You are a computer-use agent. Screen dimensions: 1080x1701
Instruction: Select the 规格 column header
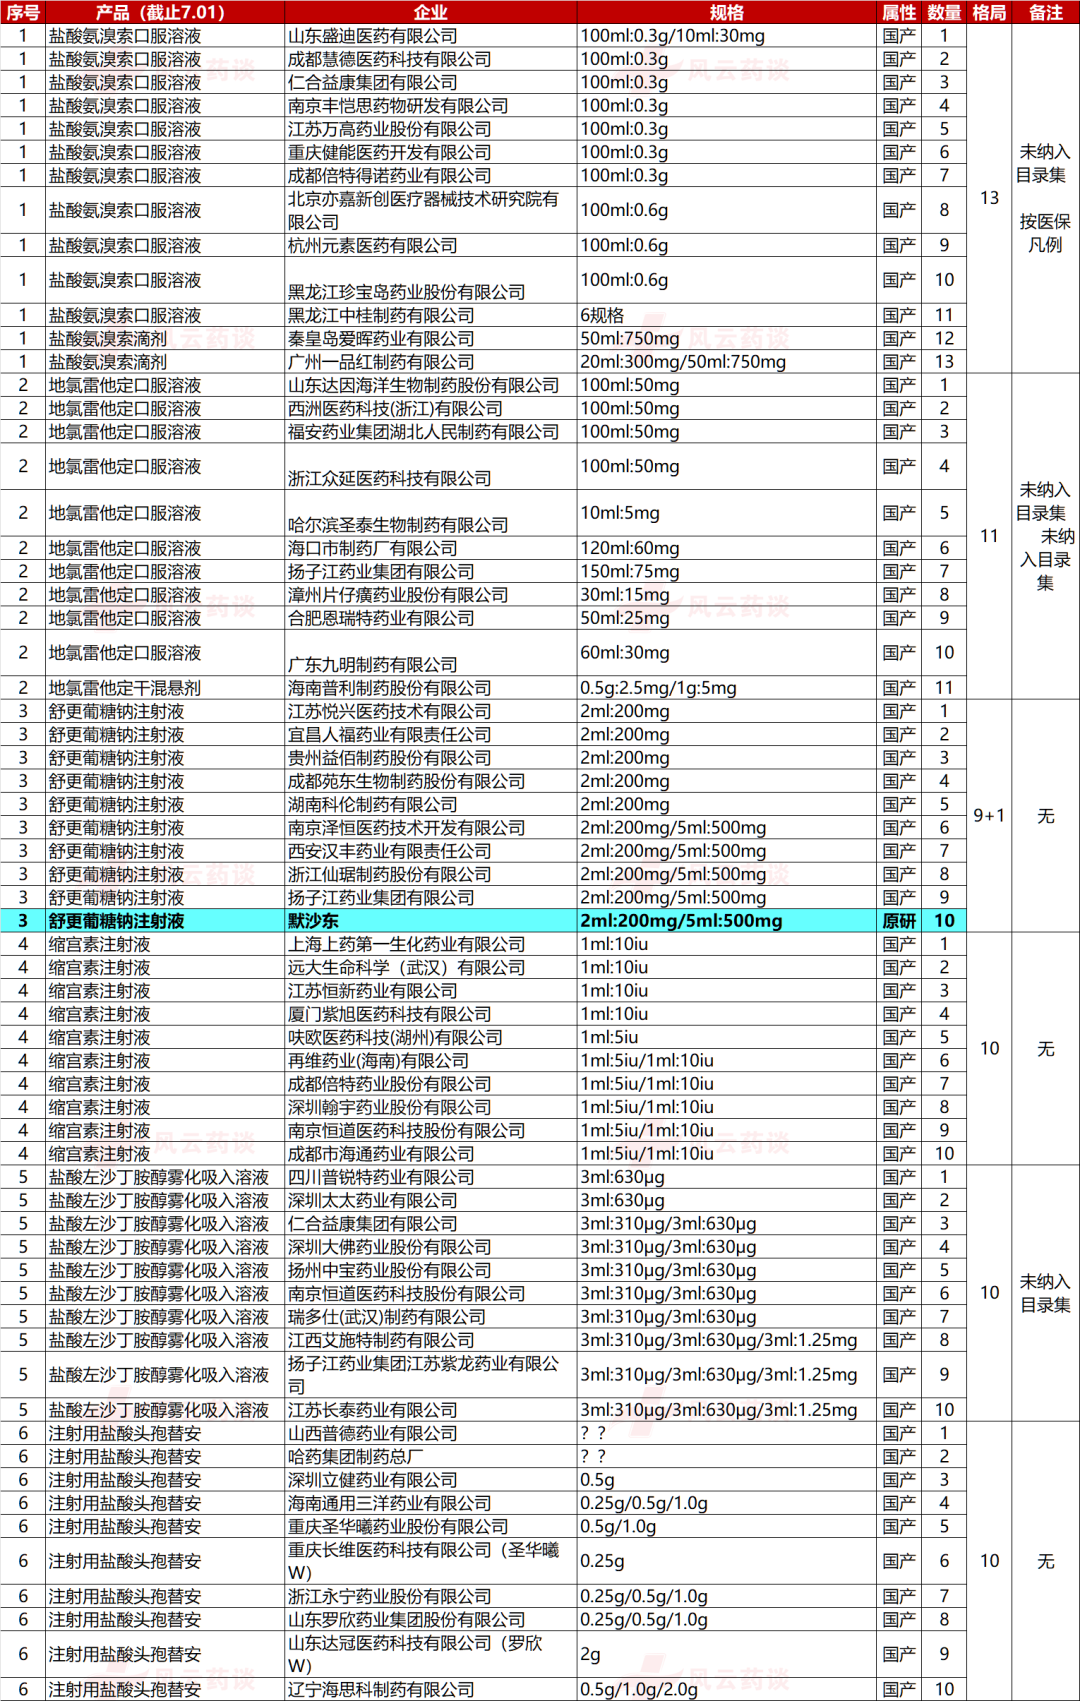(x=727, y=12)
